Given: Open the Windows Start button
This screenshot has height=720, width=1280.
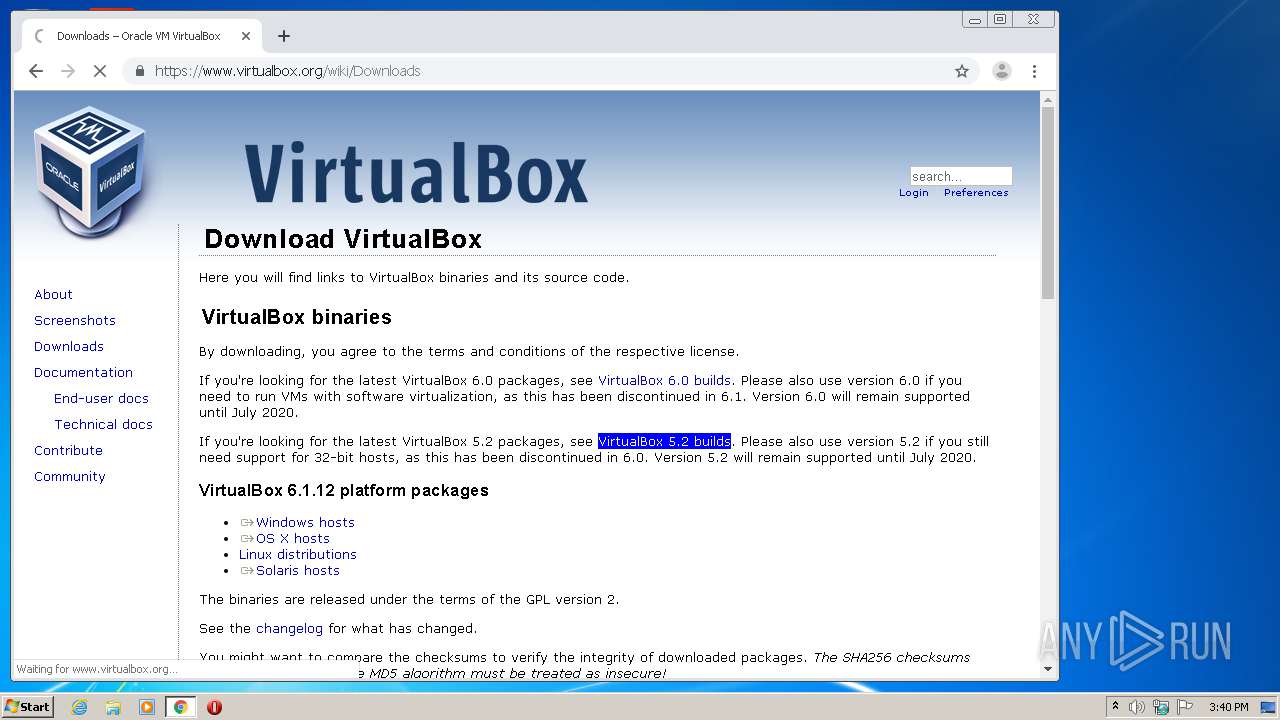Looking at the screenshot, I should [x=28, y=707].
